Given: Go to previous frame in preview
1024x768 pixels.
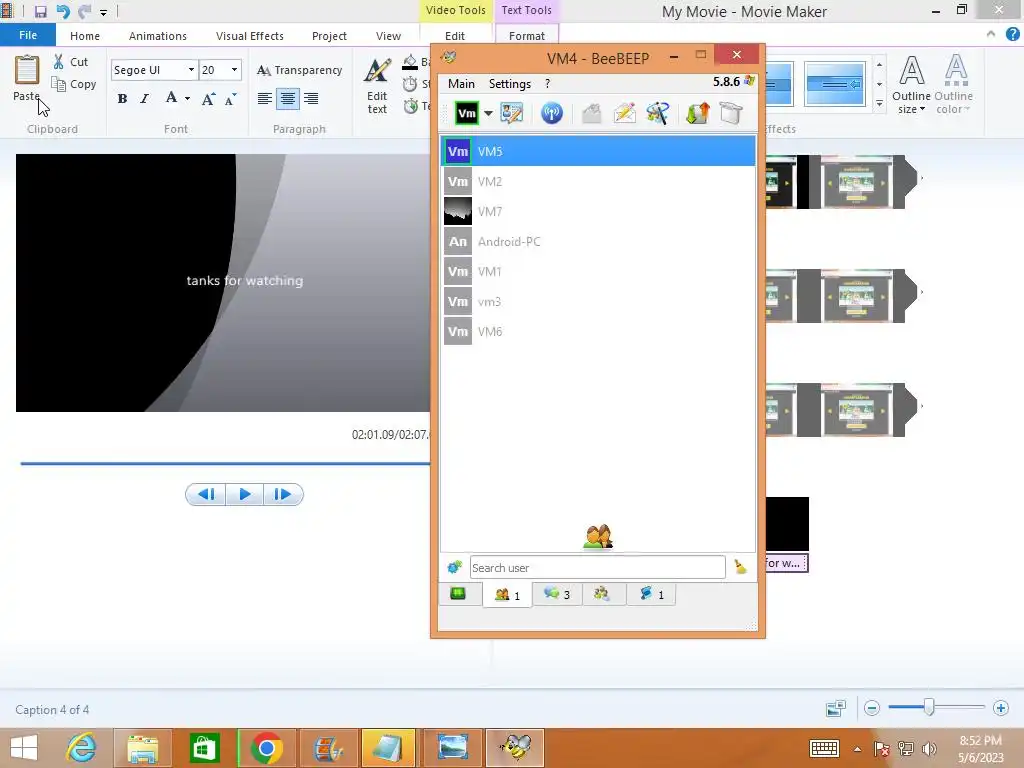Looking at the screenshot, I should pos(206,494).
